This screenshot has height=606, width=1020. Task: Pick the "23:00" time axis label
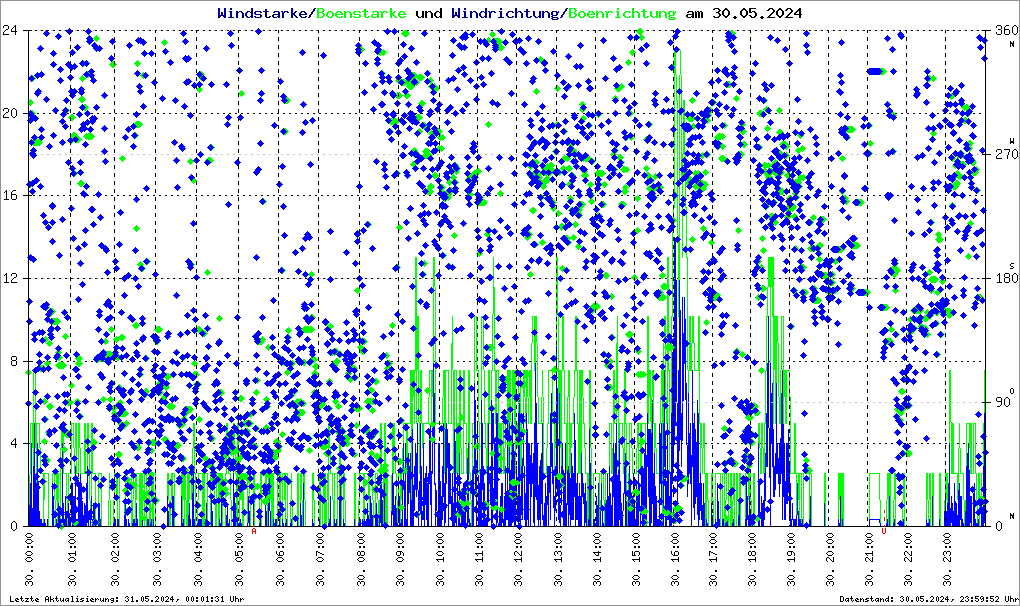946,559
